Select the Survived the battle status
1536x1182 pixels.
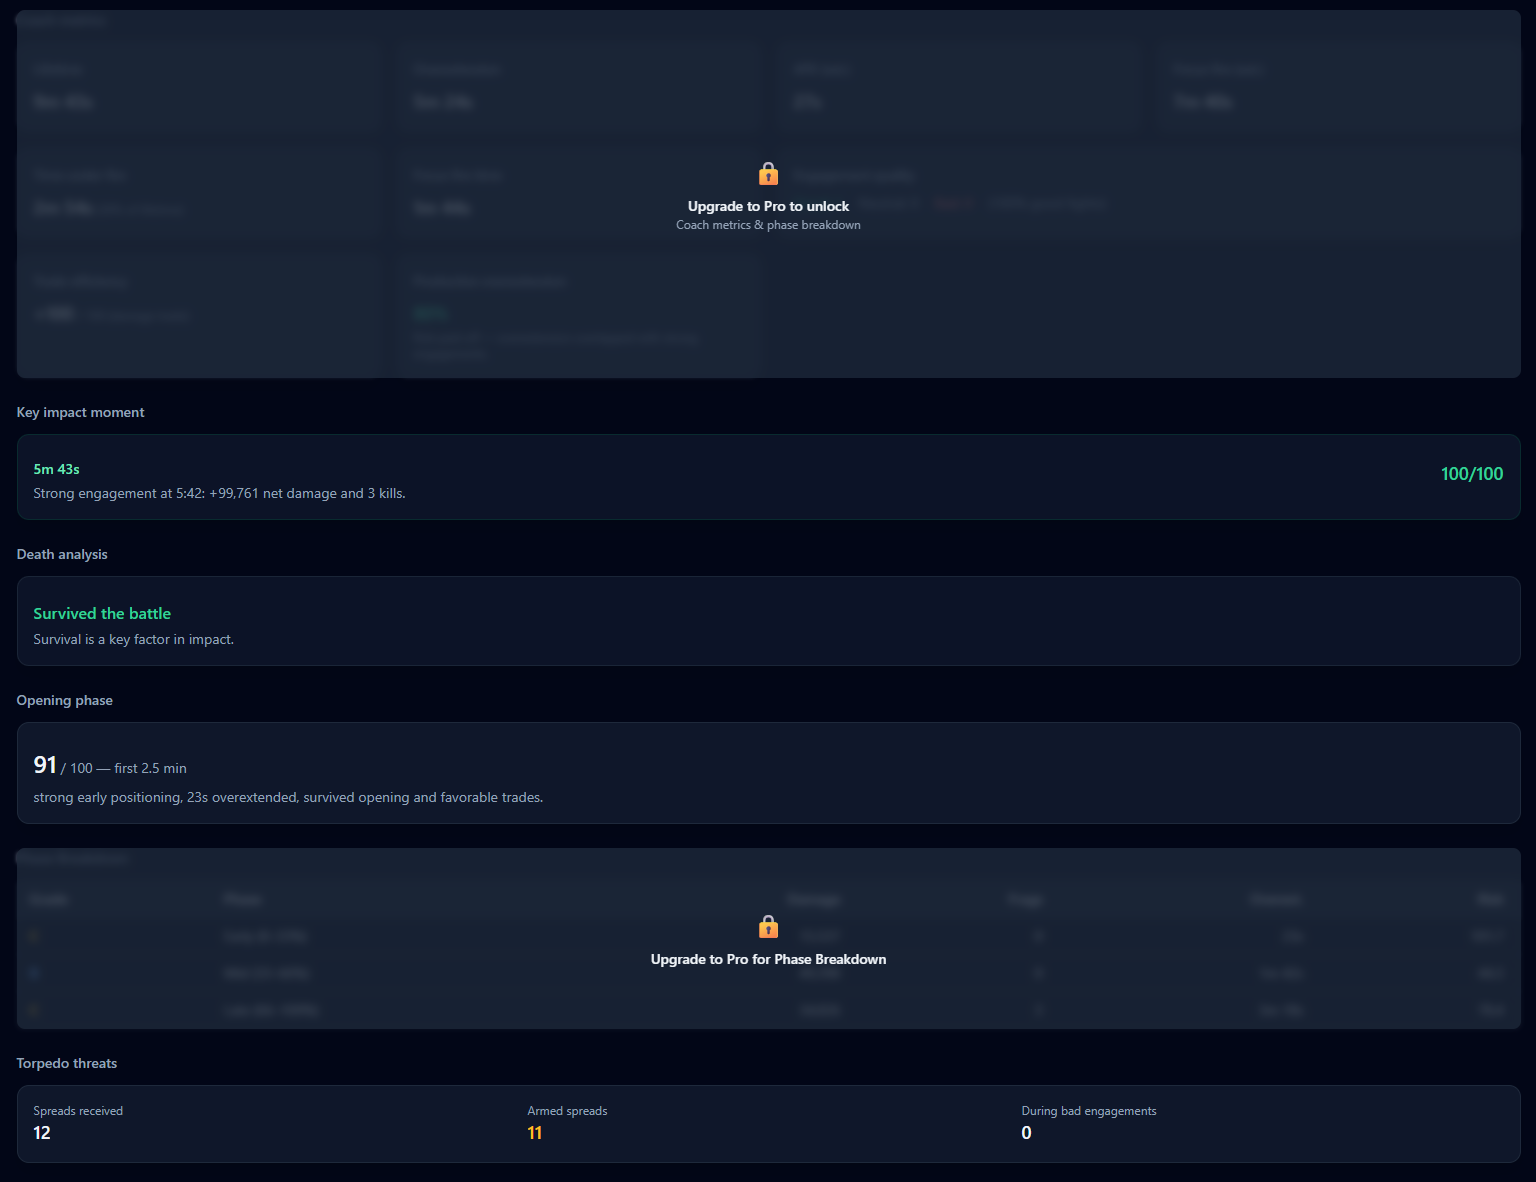(102, 613)
